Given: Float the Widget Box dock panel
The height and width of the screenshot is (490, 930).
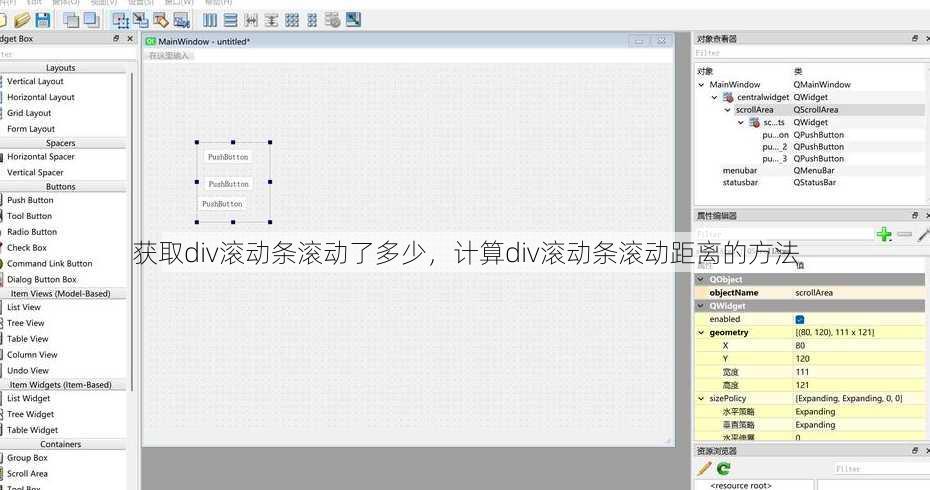Looking at the screenshot, I should pos(116,39).
